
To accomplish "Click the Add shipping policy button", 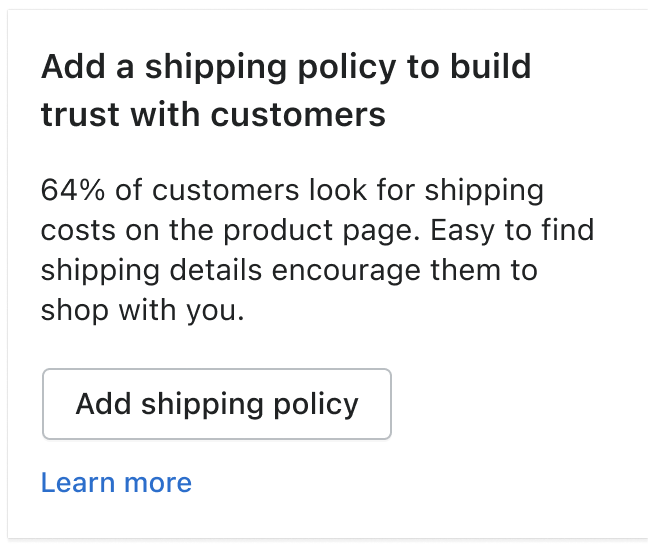I will (x=217, y=404).
